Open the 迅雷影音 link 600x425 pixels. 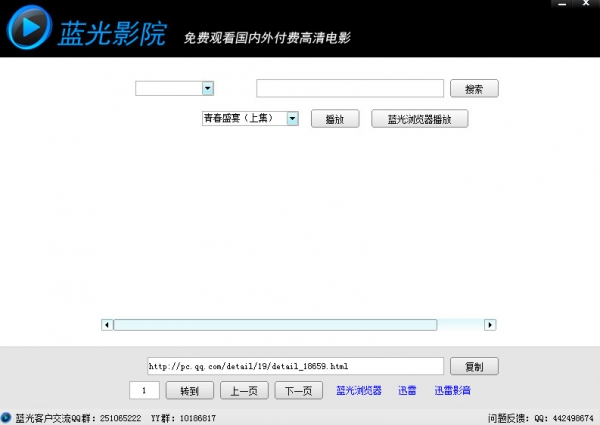tap(452, 390)
